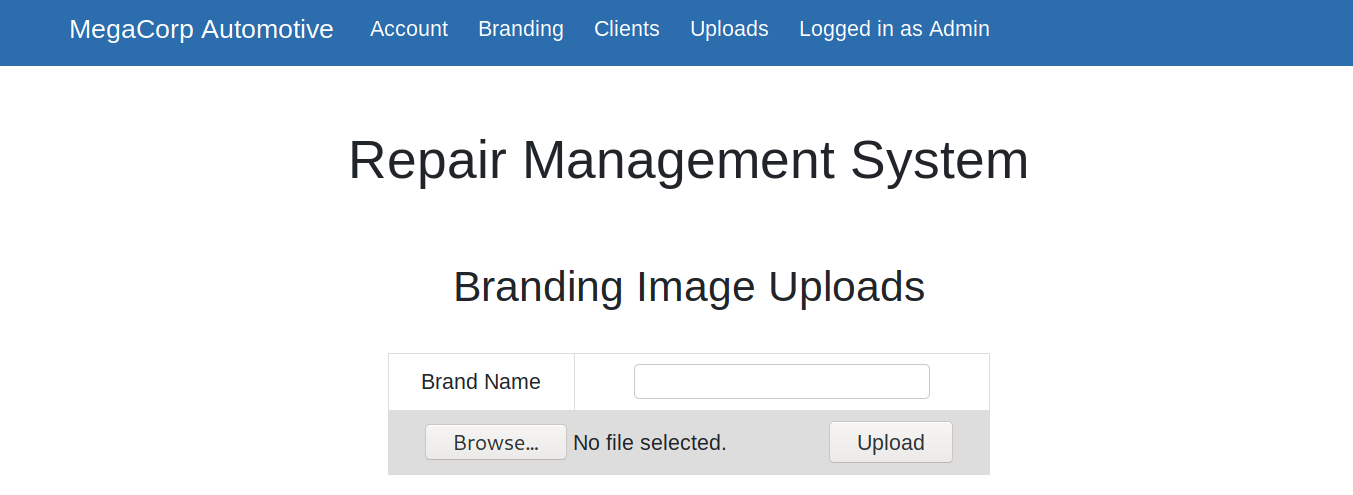
Task: Select Uploads in the navigation bar
Action: click(x=729, y=29)
